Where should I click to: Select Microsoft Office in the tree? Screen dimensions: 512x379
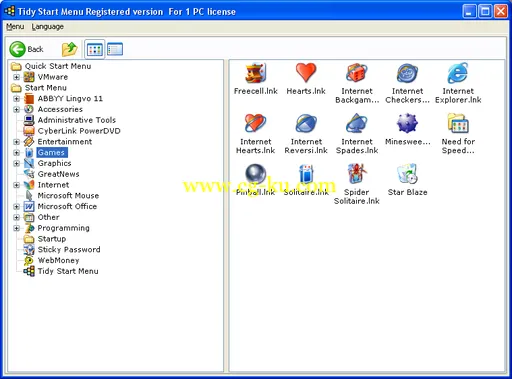(x=67, y=207)
